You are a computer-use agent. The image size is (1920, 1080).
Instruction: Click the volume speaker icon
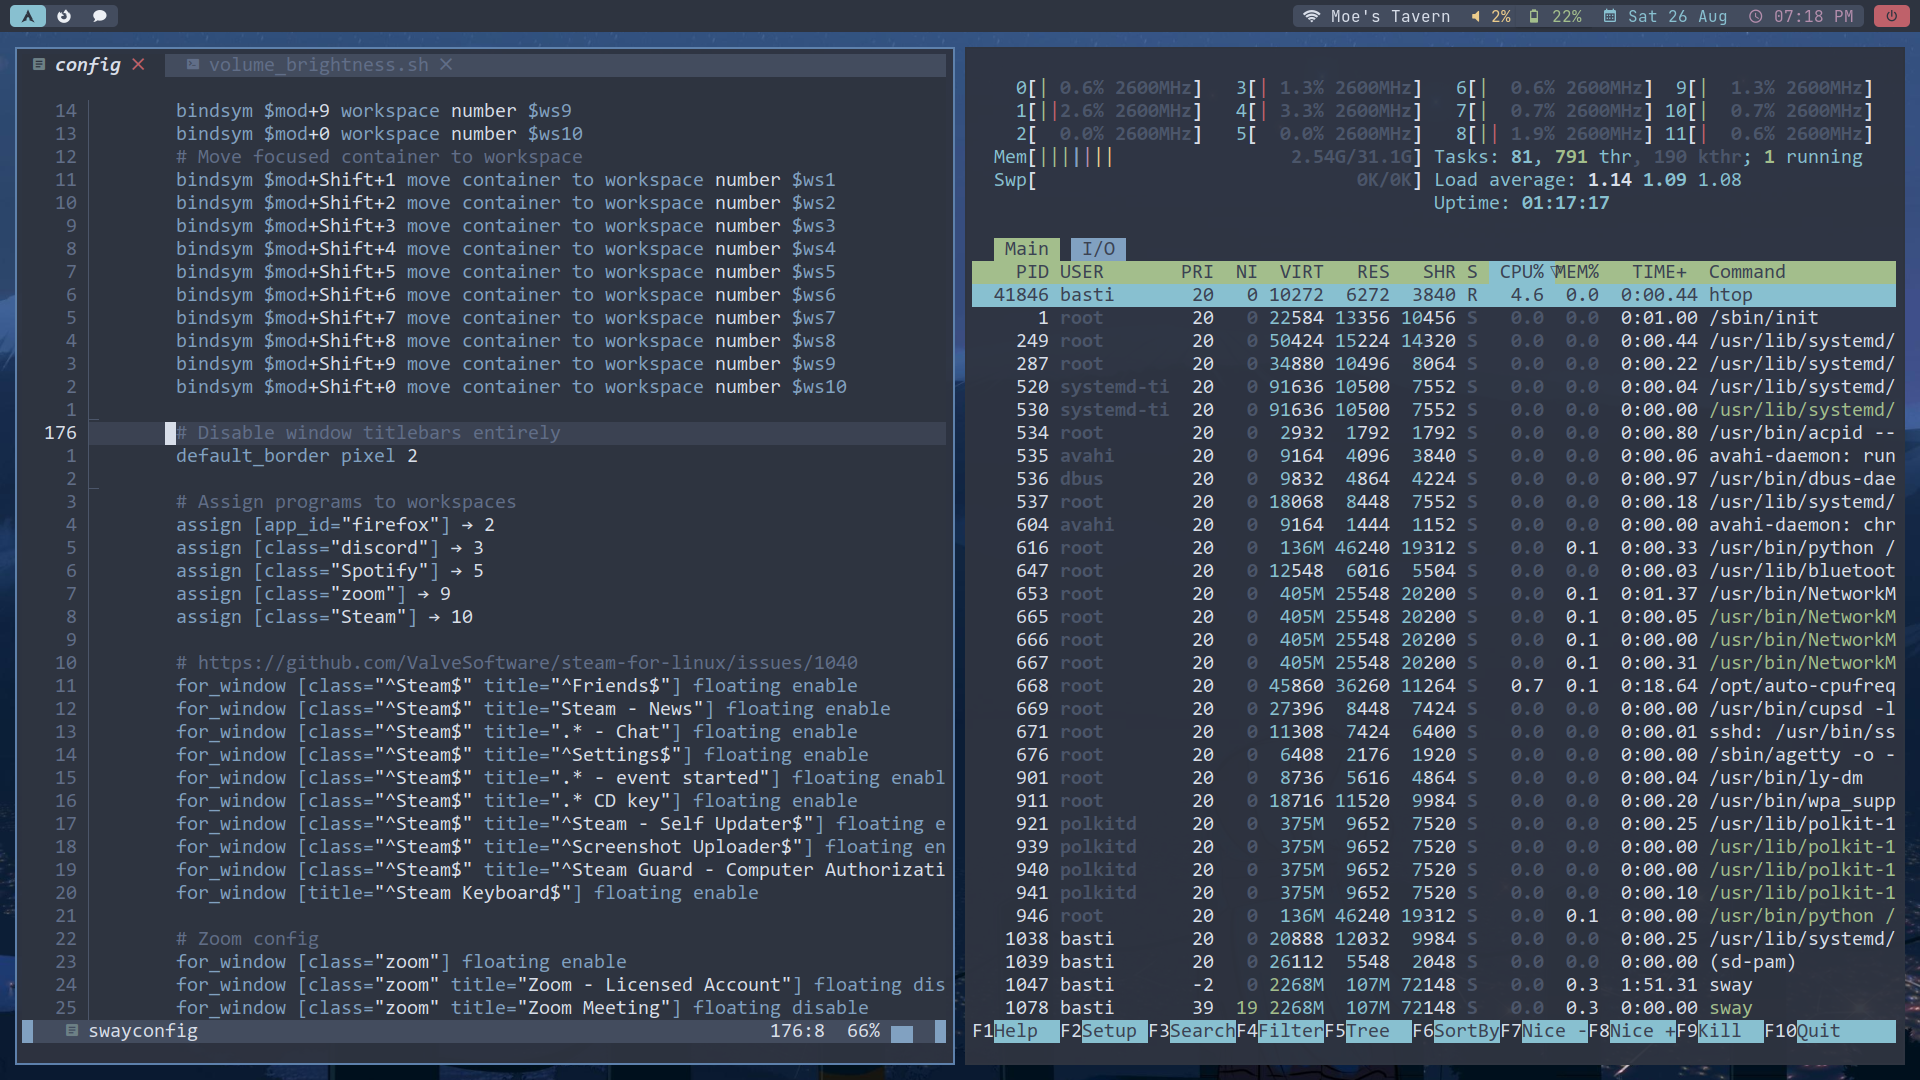click(x=1476, y=16)
